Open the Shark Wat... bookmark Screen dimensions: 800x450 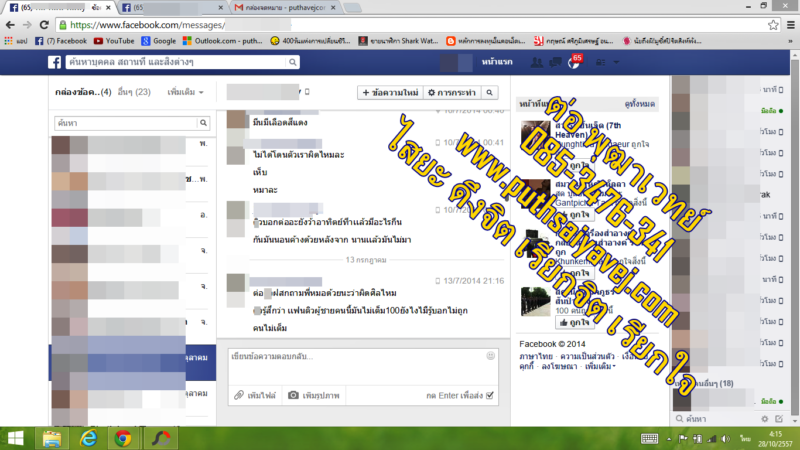[398, 41]
